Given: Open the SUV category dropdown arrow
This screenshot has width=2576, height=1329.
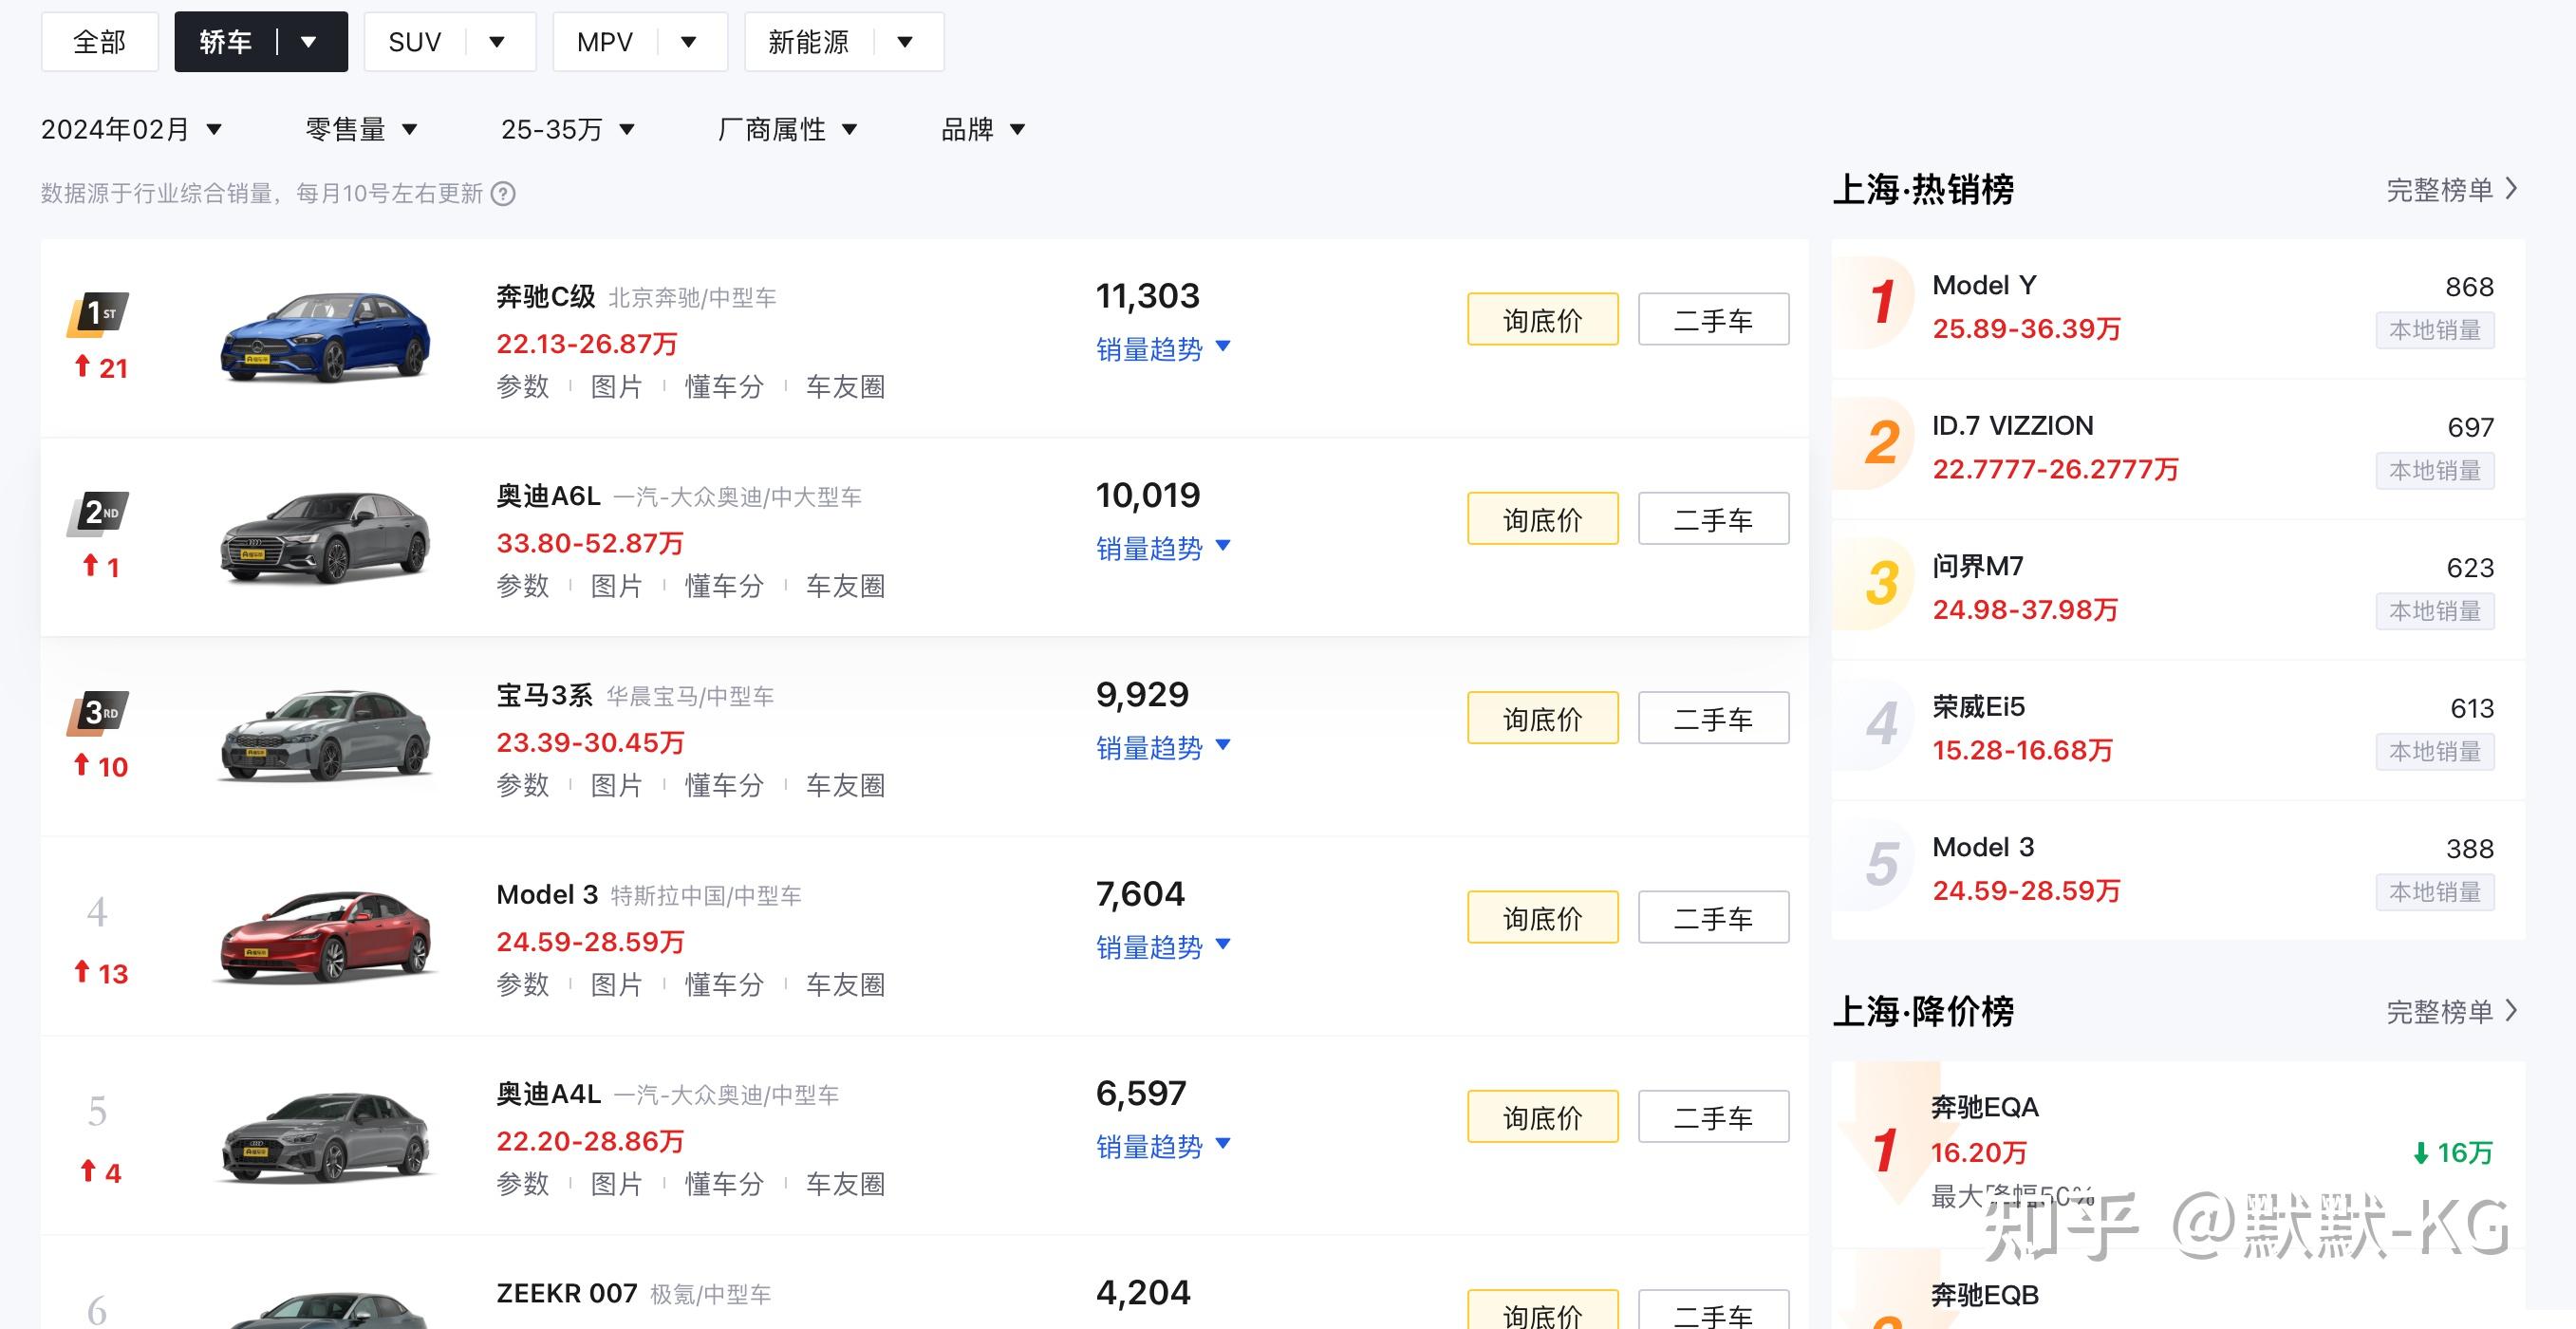Looking at the screenshot, I should (x=497, y=41).
